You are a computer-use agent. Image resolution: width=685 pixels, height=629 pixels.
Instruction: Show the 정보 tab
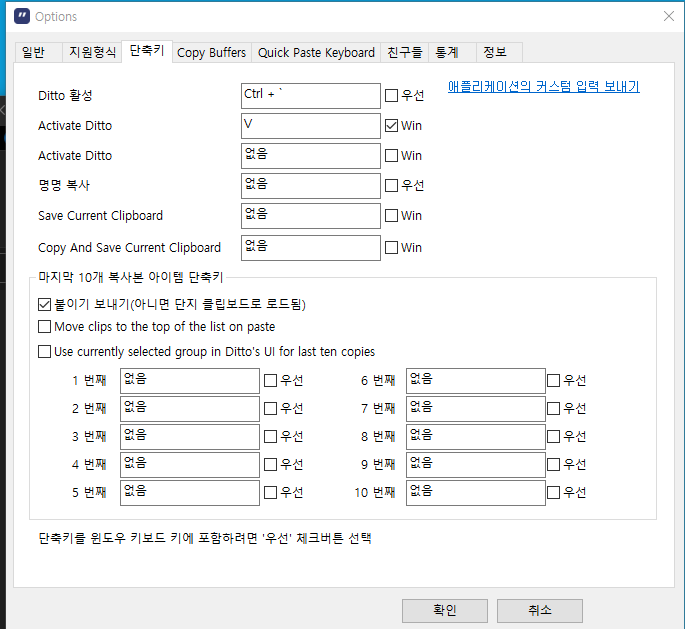click(x=499, y=52)
